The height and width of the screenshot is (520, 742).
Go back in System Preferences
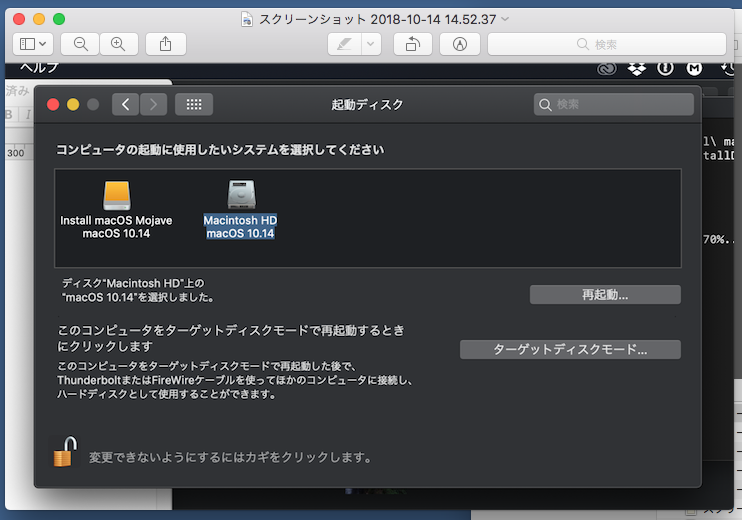pos(125,105)
